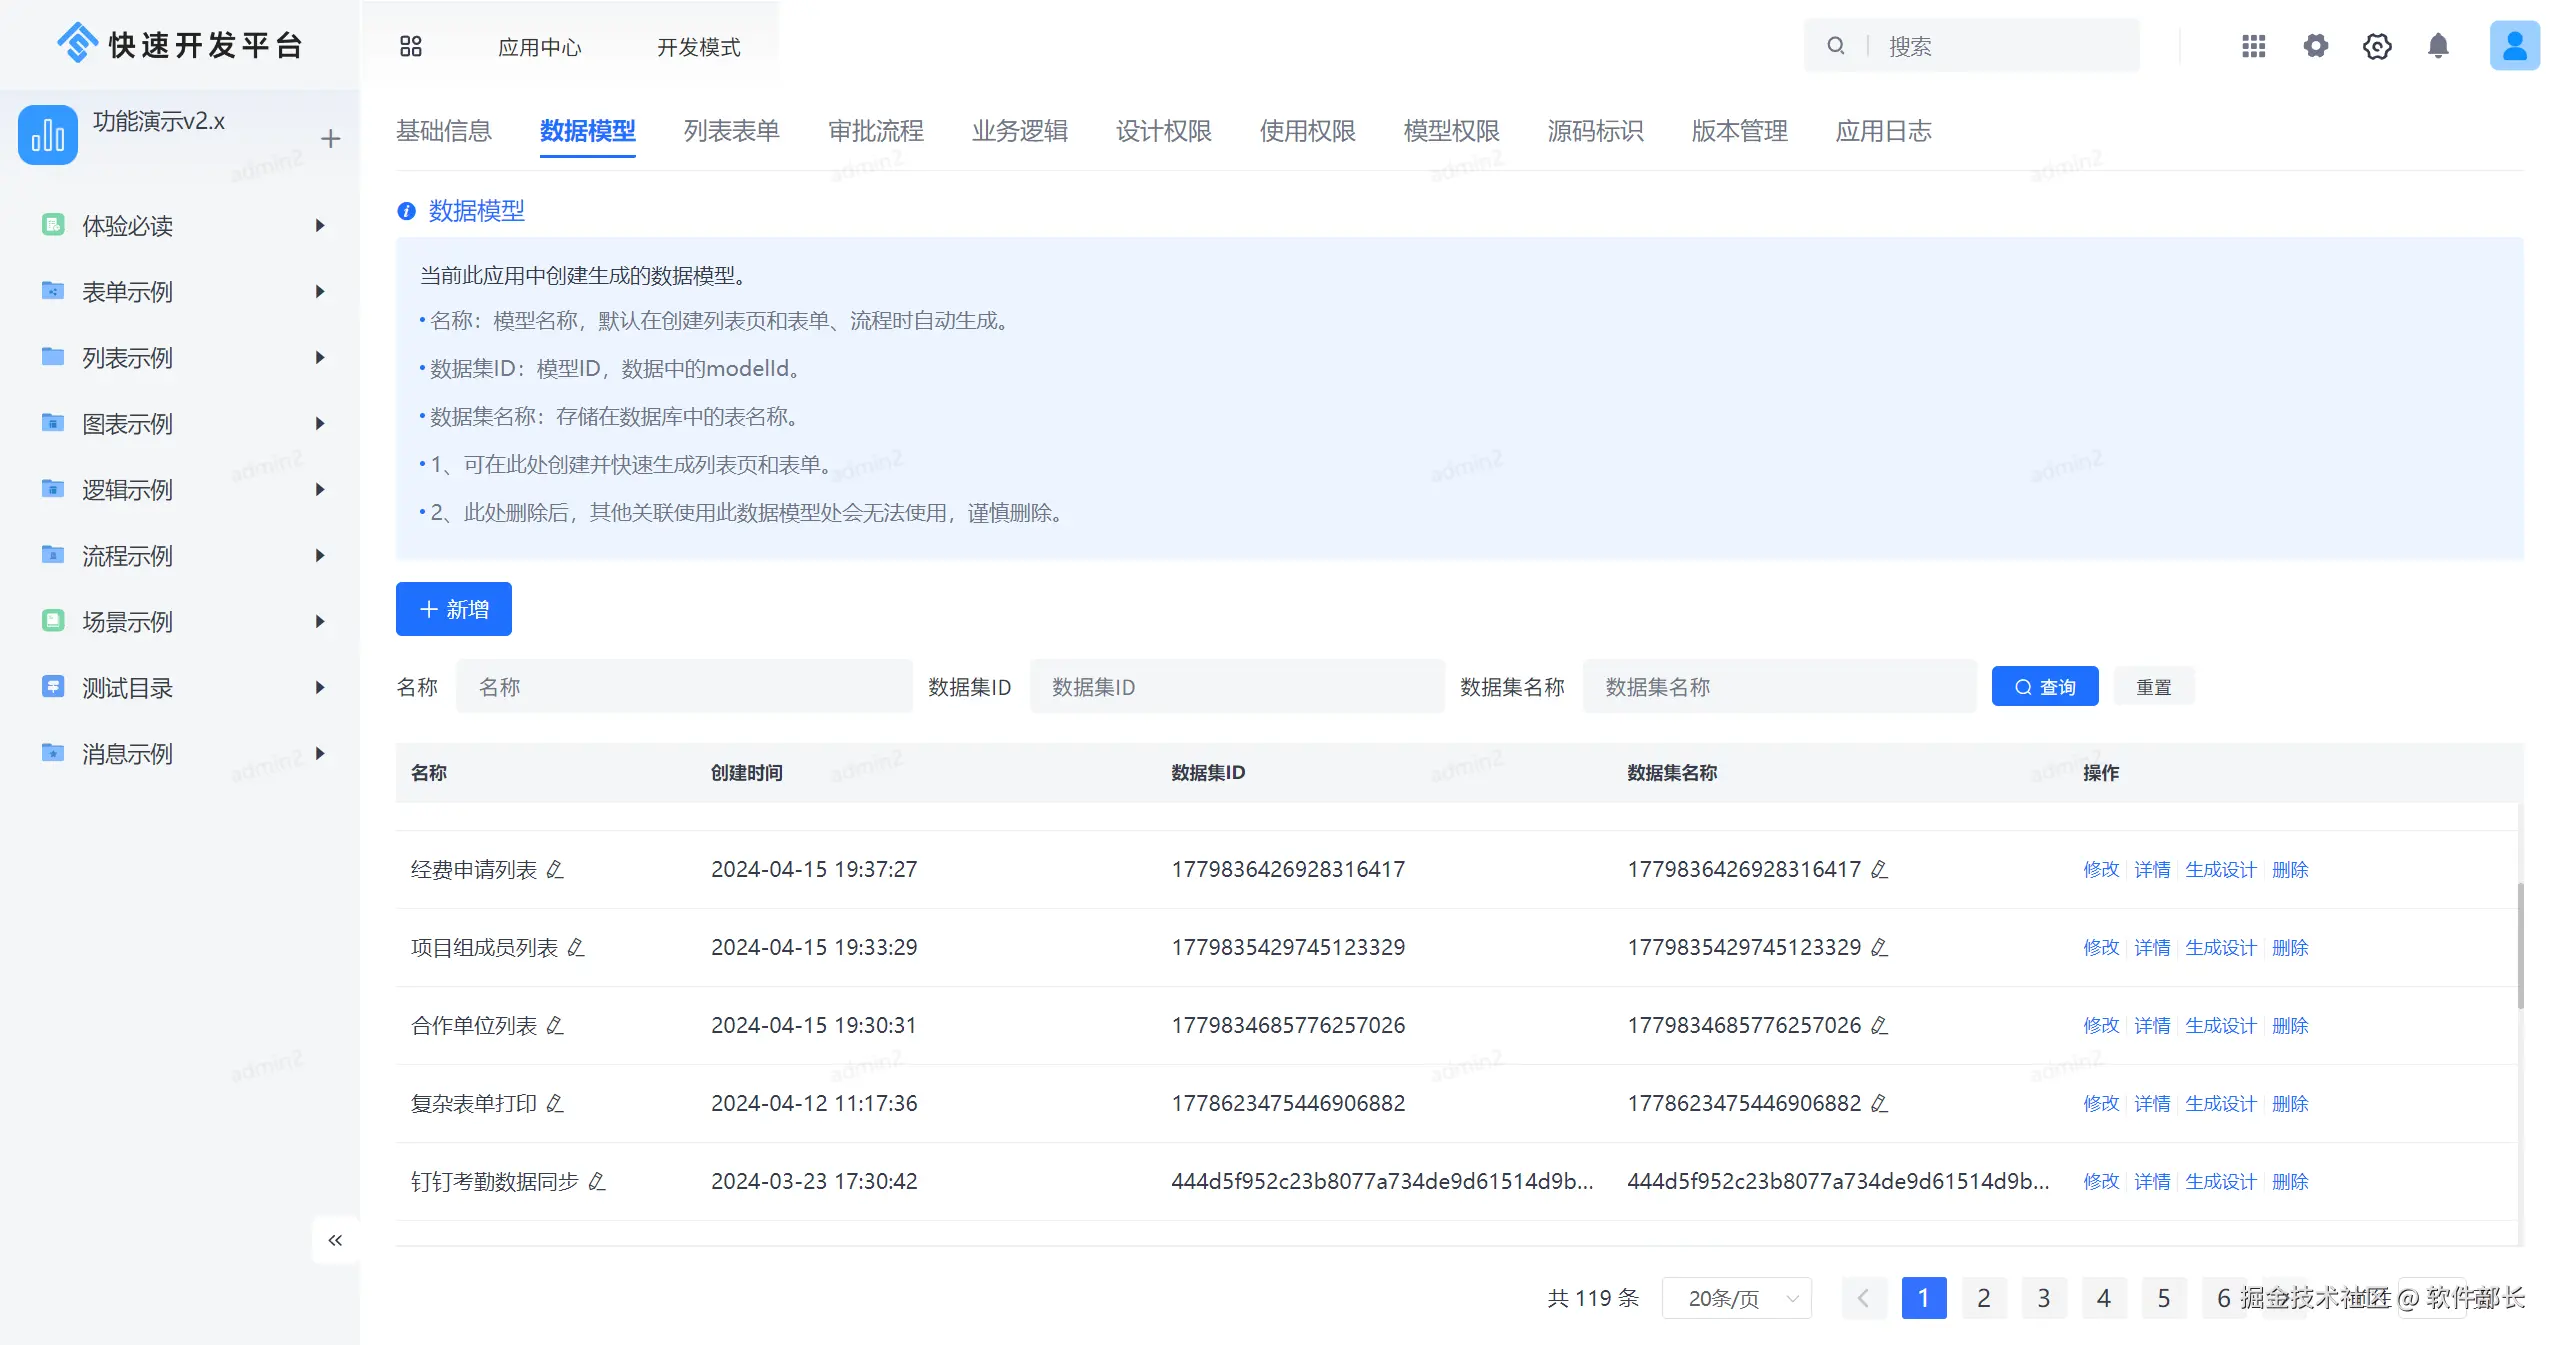Image resolution: width=2559 pixels, height=1345 pixels.
Task: Click 生成设计 link for 合作单位列表 row
Action: point(2220,1026)
